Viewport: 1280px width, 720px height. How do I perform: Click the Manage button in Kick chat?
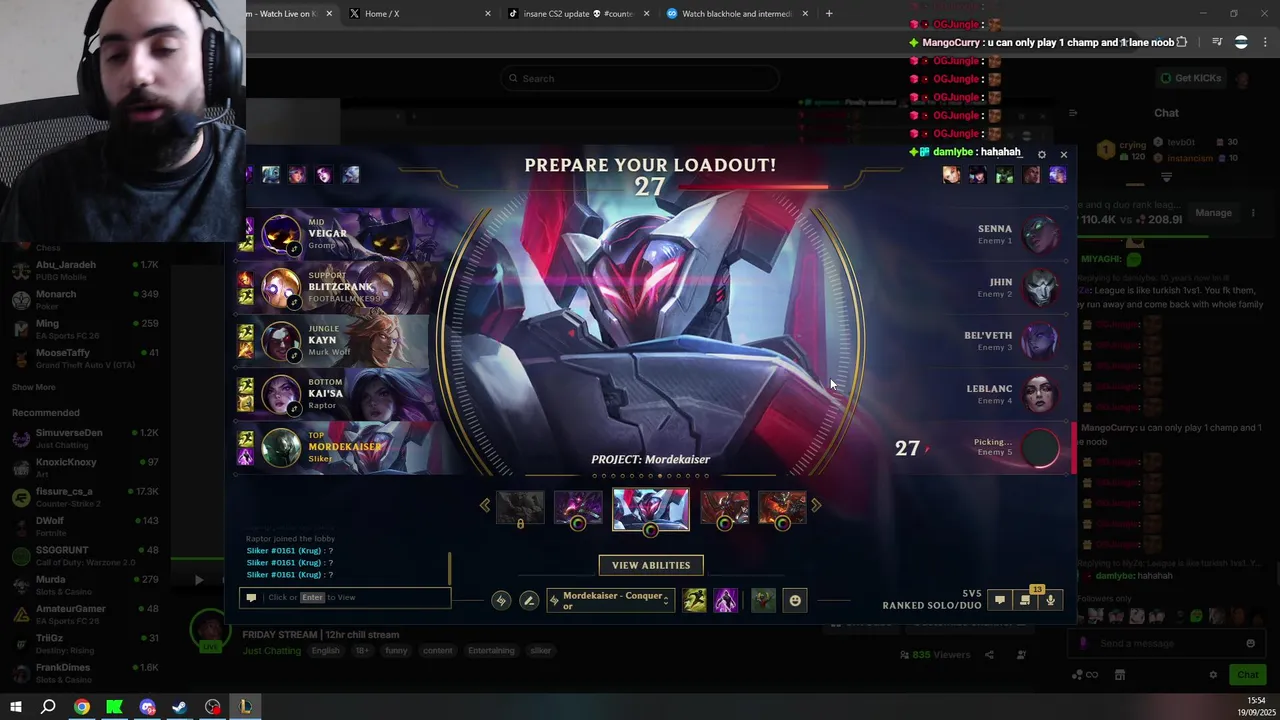point(1213,212)
